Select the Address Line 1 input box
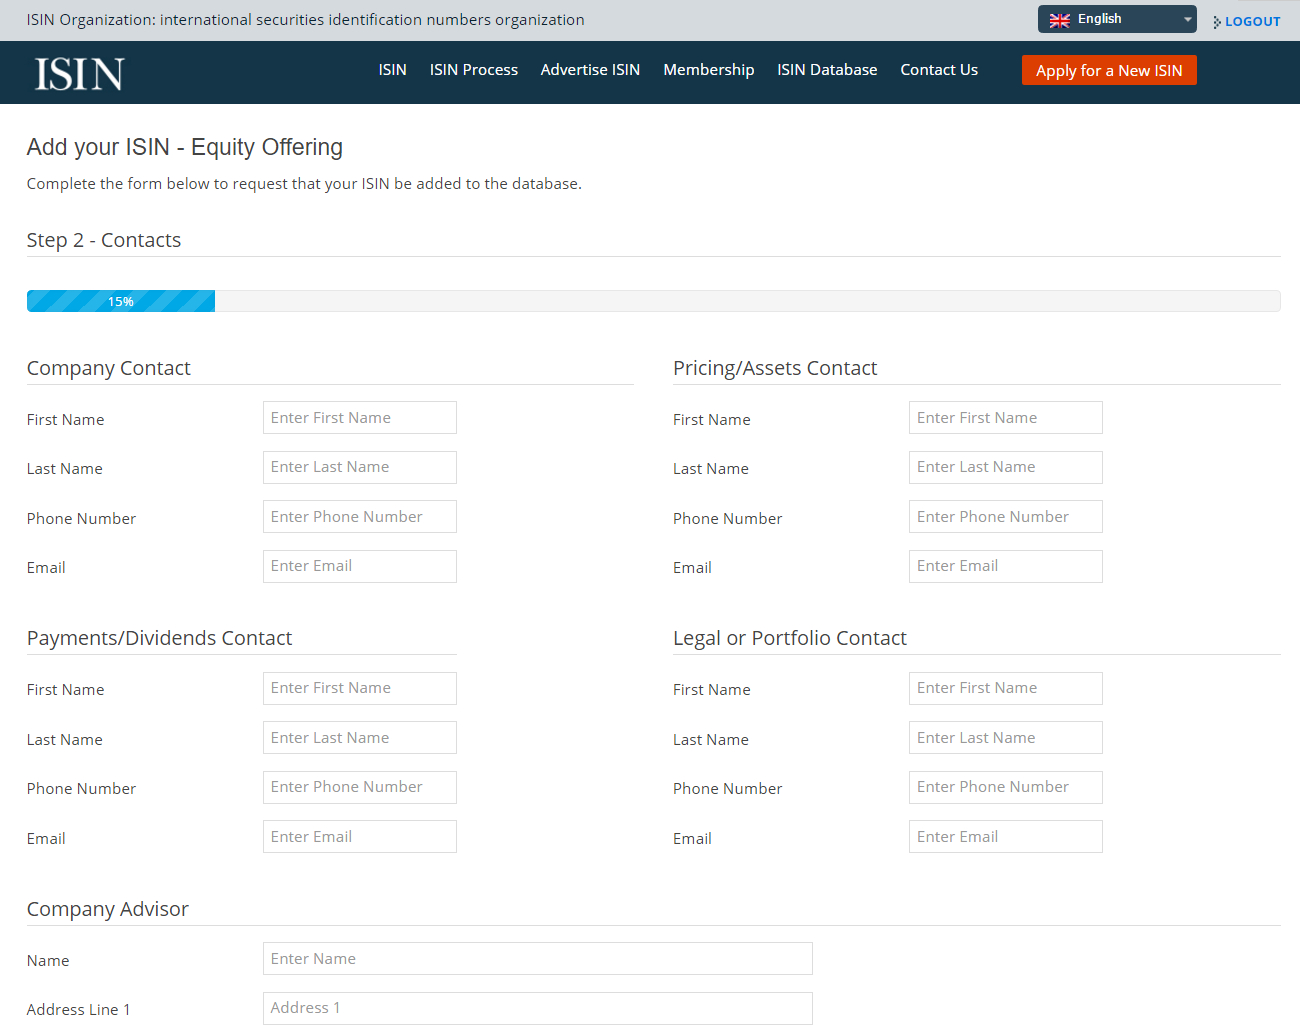1300x1027 pixels. [x=537, y=1008]
